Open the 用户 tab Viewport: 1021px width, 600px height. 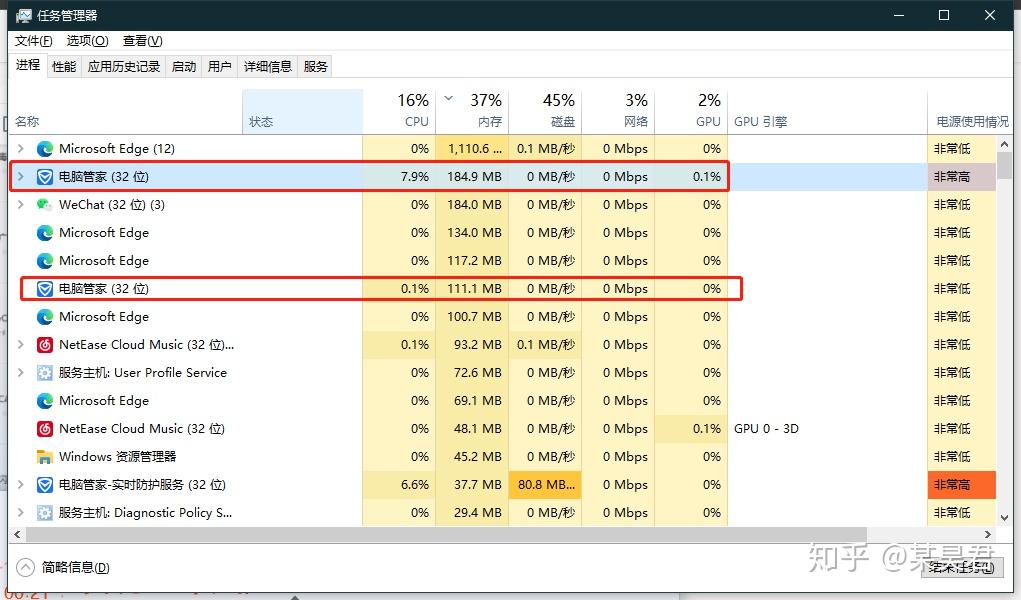220,66
